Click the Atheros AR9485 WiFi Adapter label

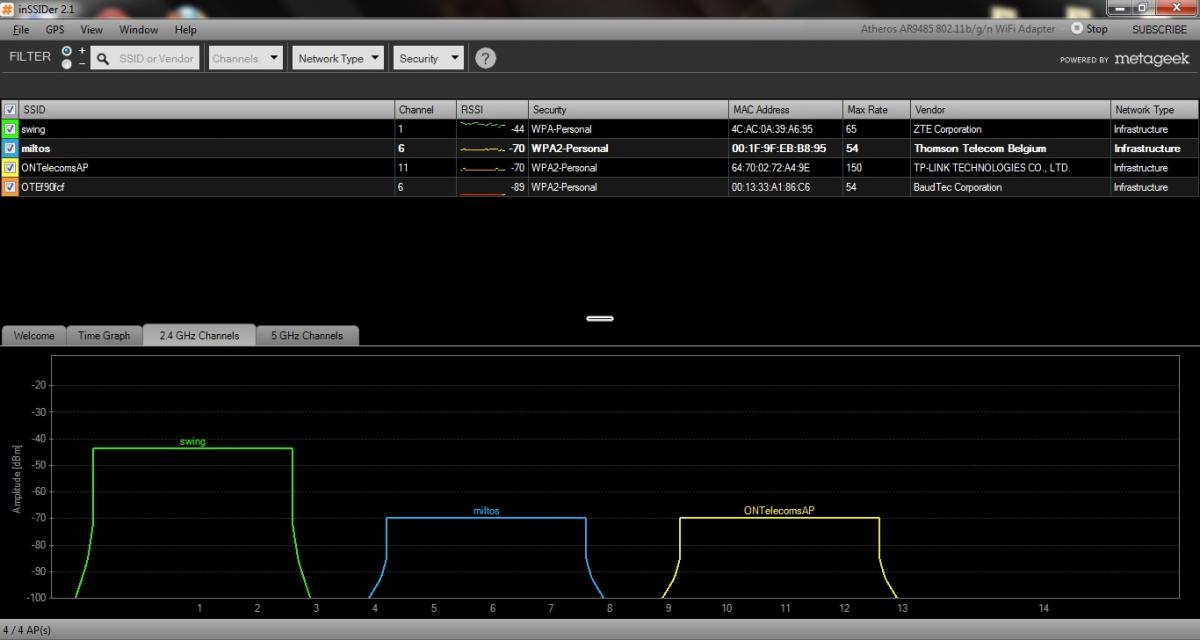pos(958,29)
